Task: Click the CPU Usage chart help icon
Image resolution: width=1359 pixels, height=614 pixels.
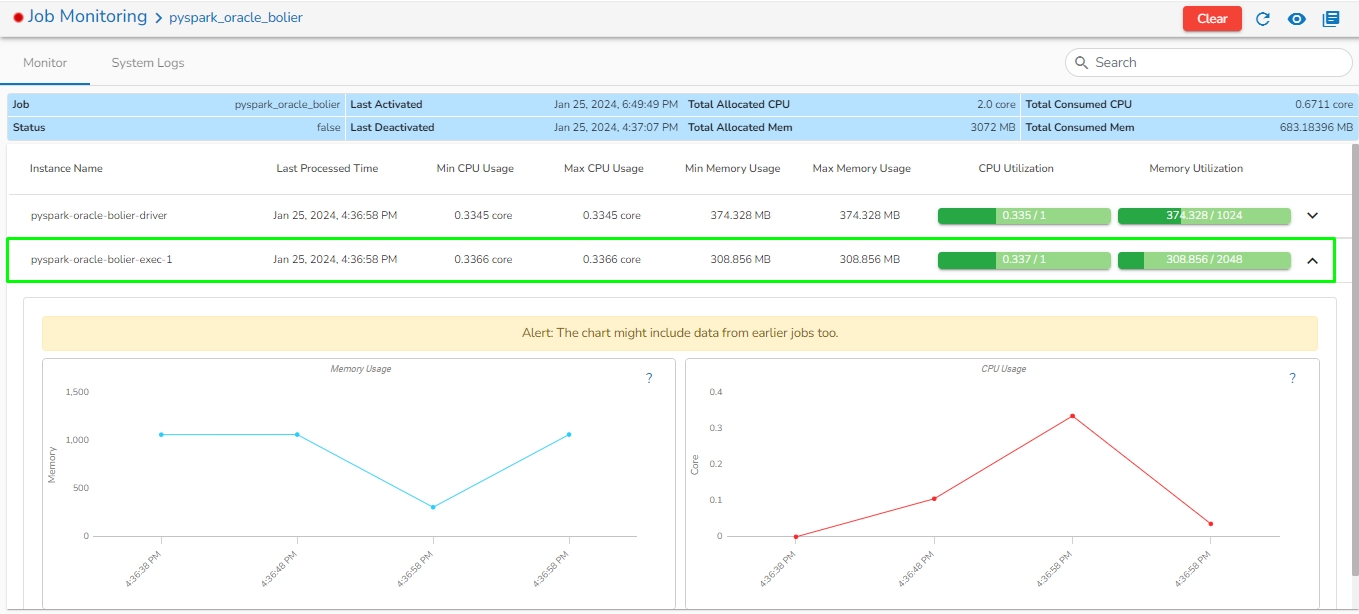Action: click(x=1292, y=378)
